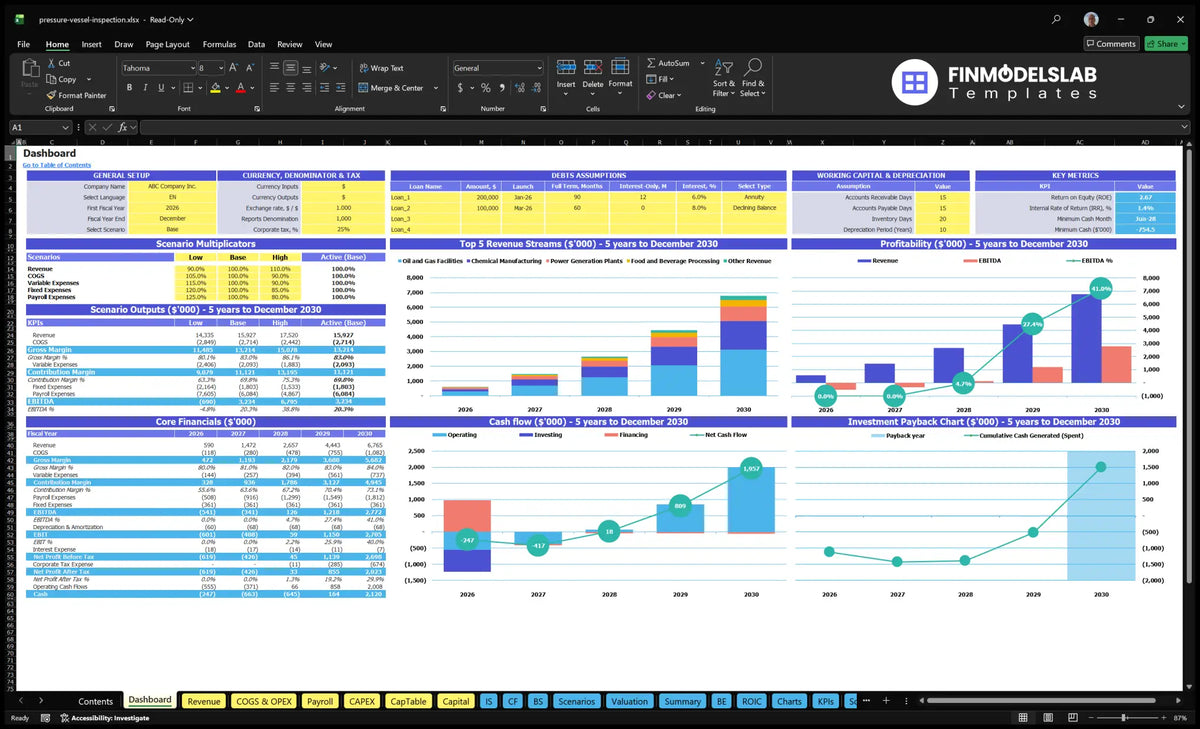This screenshot has width=1200, height=729.
Task: Apply the accounting dollar format
Action: click(461, 88)
